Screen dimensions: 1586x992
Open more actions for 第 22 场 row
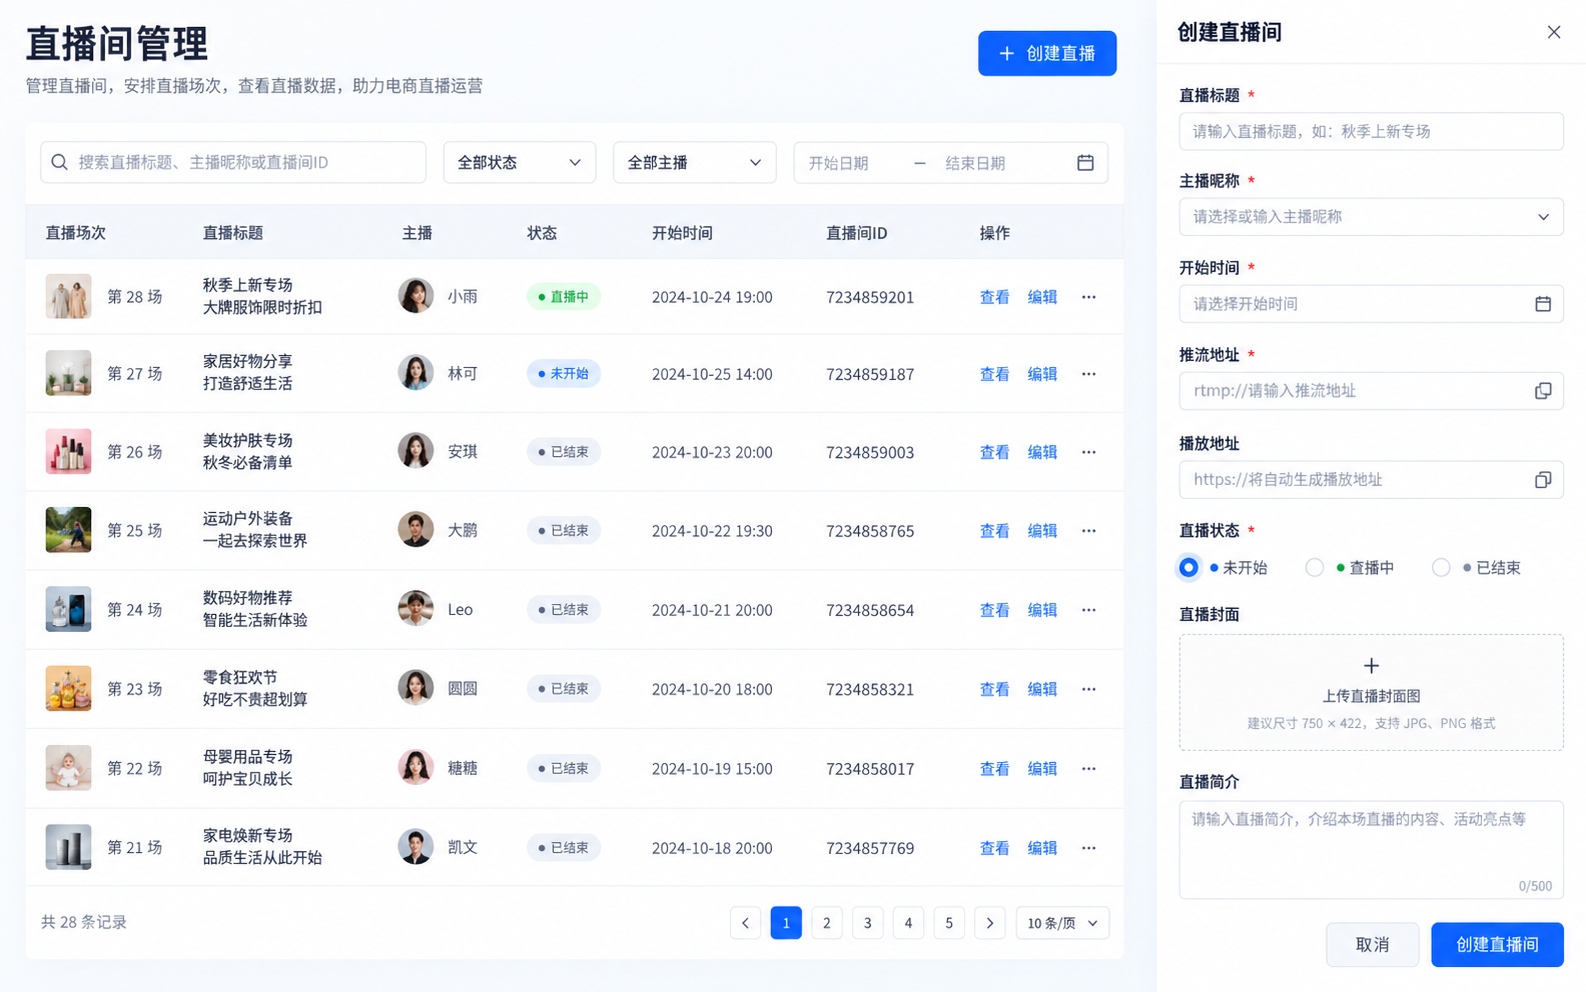pos(1089,769)
